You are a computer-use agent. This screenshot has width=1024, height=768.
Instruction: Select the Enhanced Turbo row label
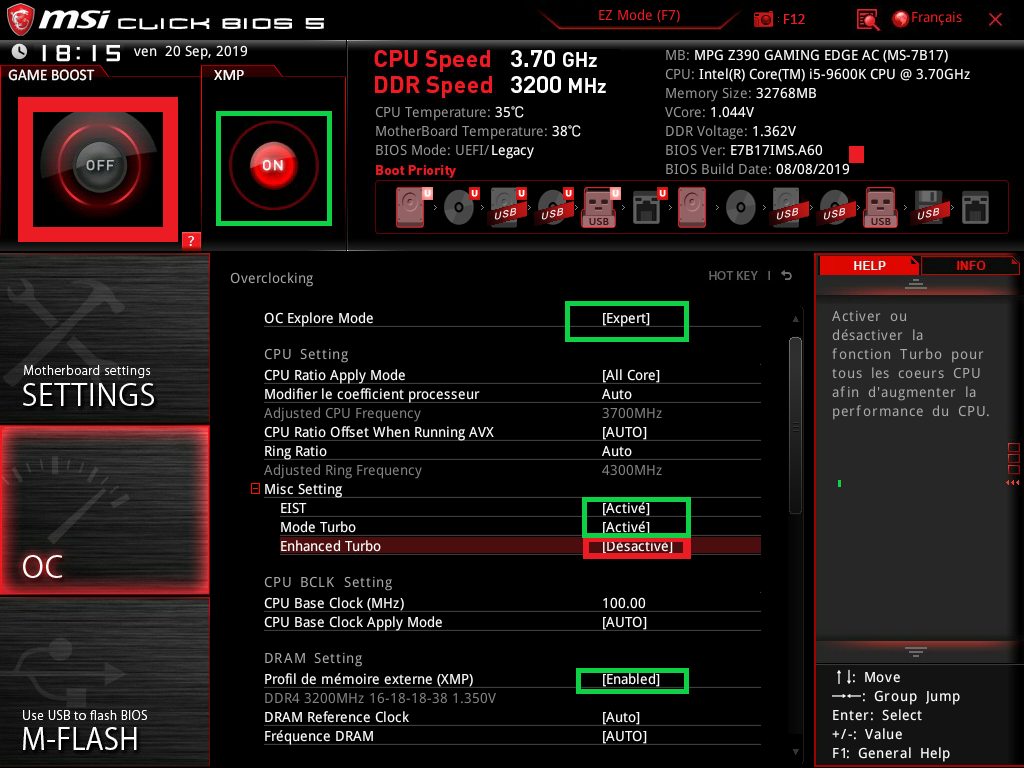pos(330,546)
